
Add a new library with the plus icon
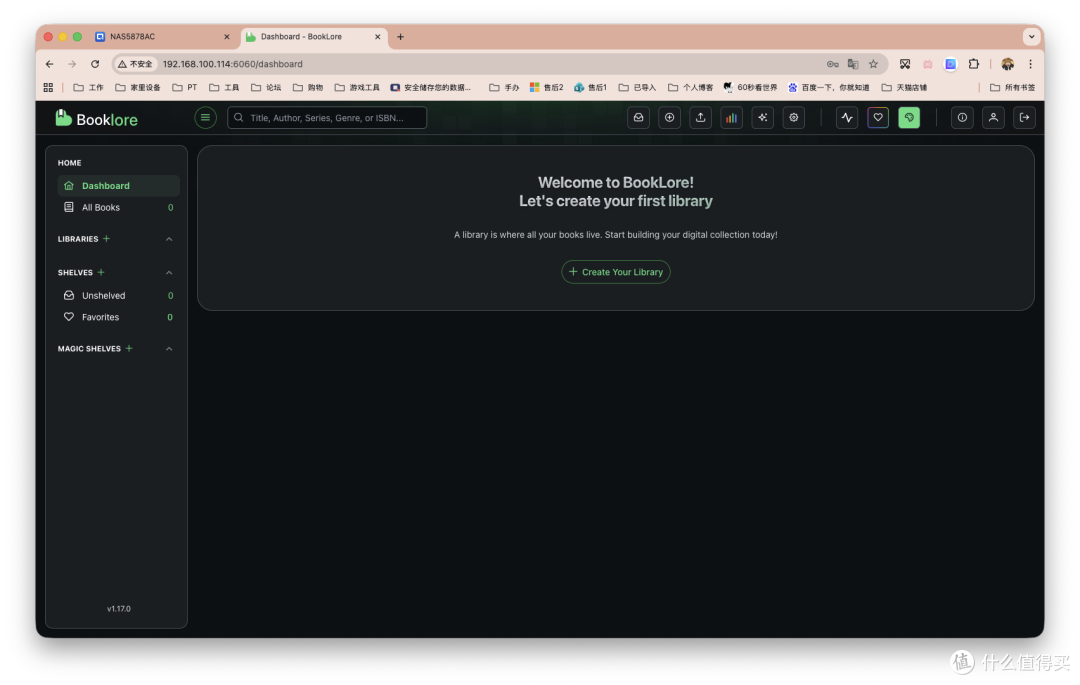[x=106, y=239]
